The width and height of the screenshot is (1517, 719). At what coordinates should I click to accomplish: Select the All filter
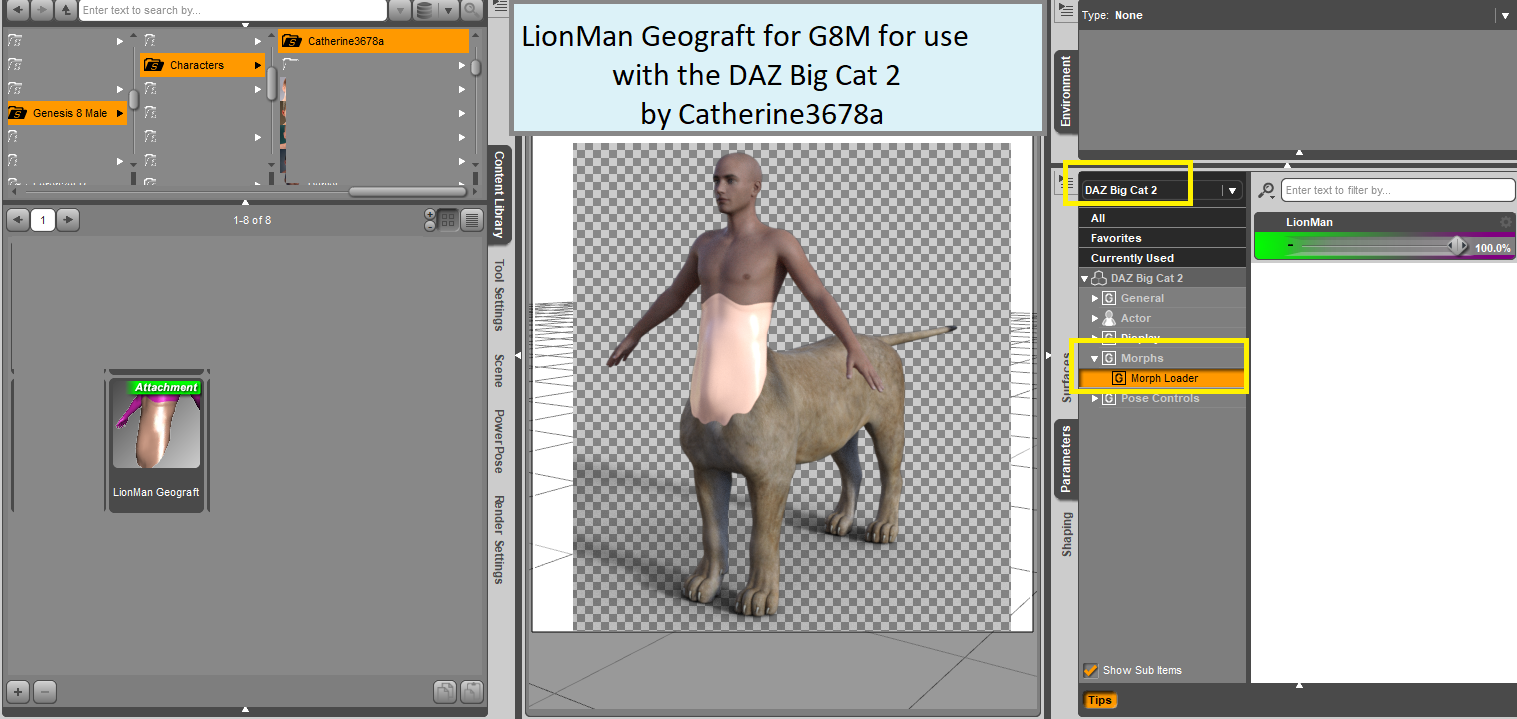[x=1162, y=218]
